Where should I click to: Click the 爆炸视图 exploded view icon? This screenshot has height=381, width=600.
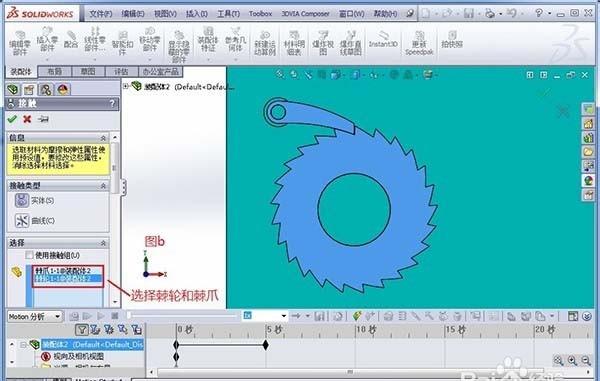coord(323,43)
